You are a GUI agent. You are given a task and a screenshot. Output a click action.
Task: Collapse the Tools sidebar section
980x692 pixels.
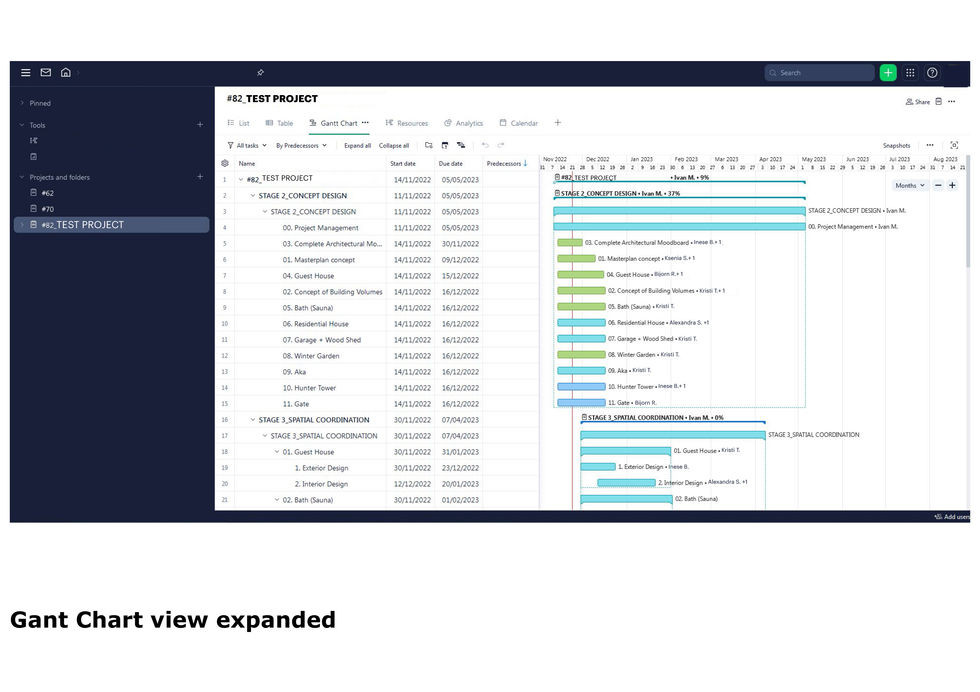click(22, 125)
